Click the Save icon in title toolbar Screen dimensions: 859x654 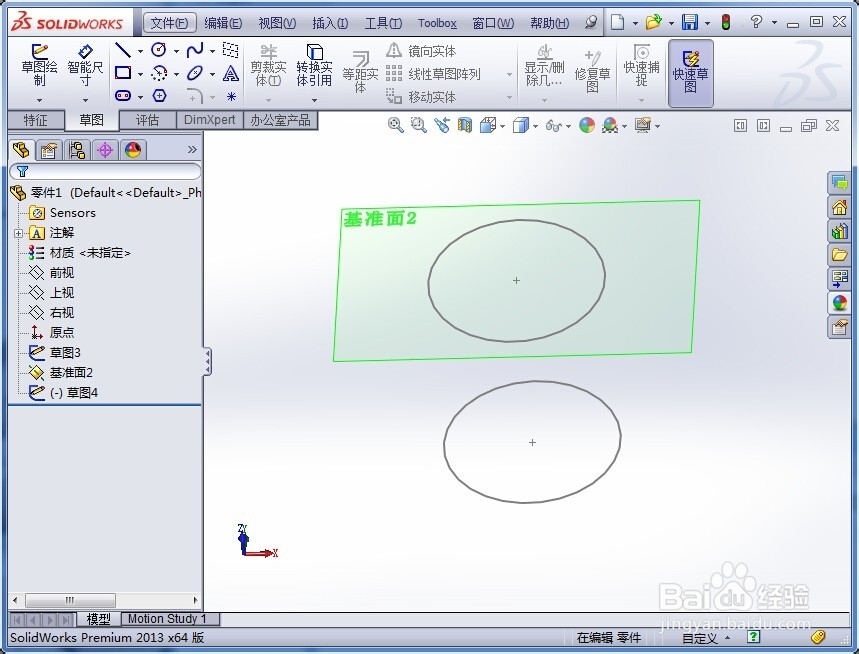point(690,22)
